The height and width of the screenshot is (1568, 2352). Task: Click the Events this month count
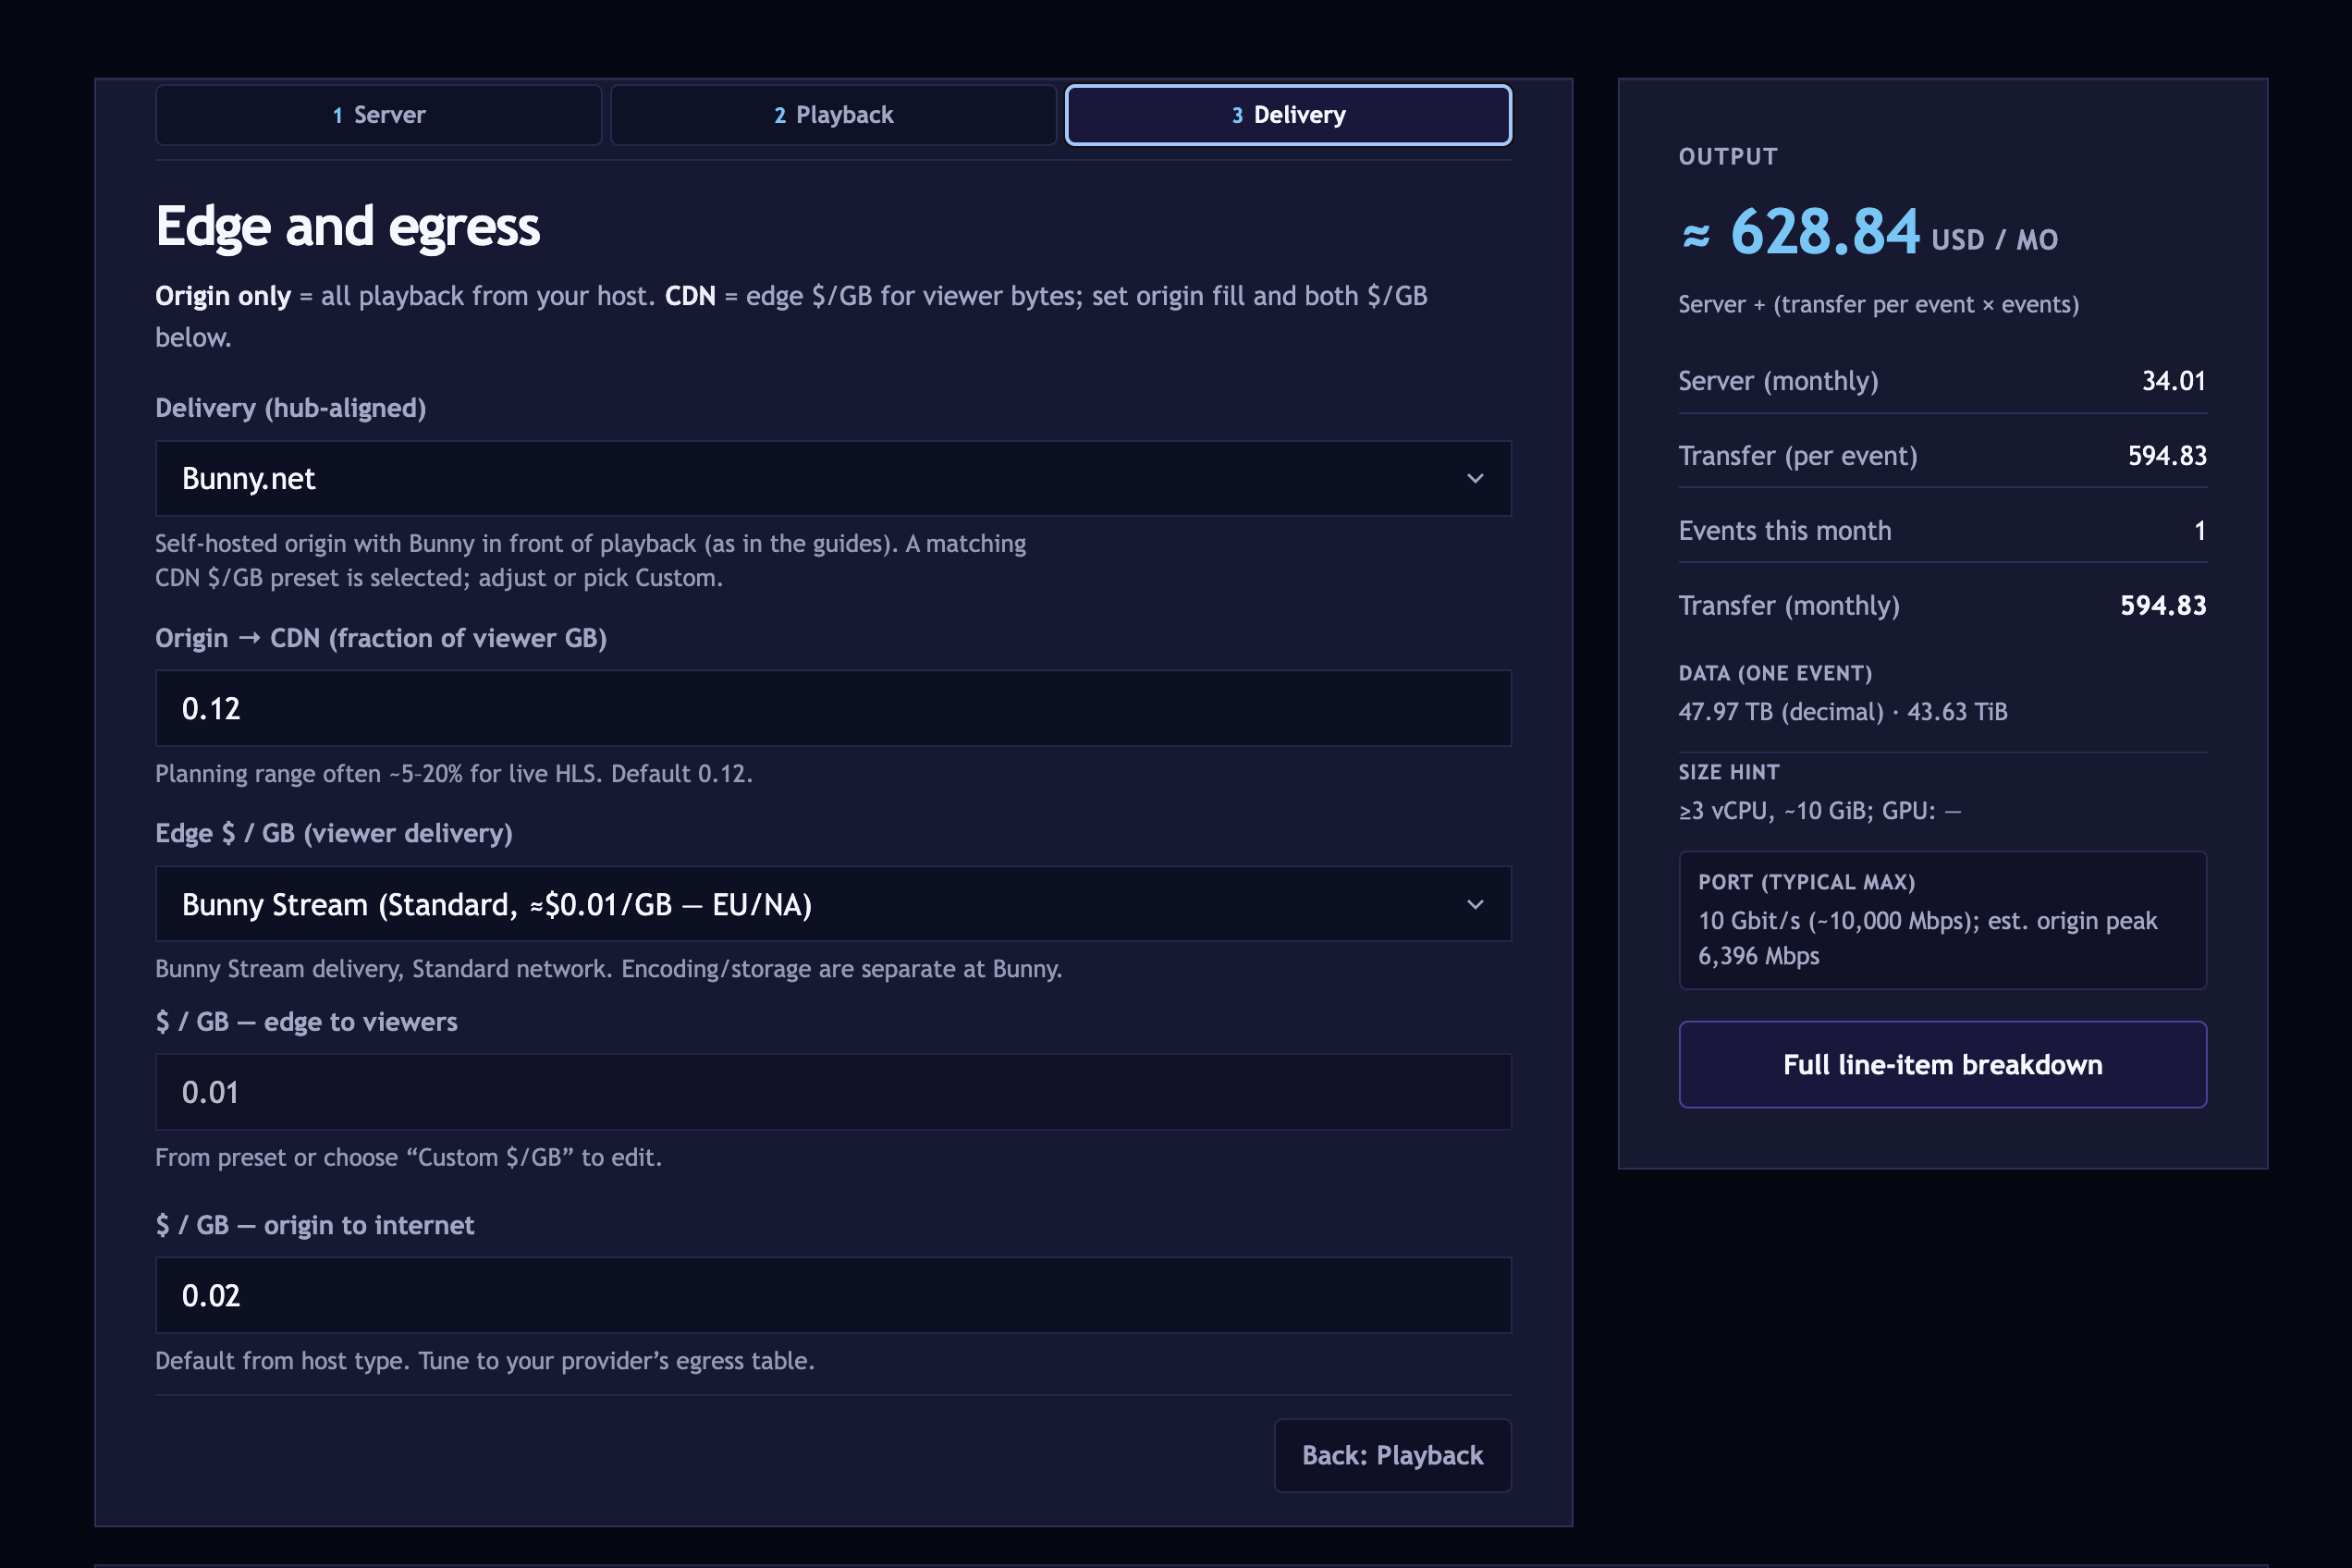click(1941, 530)
